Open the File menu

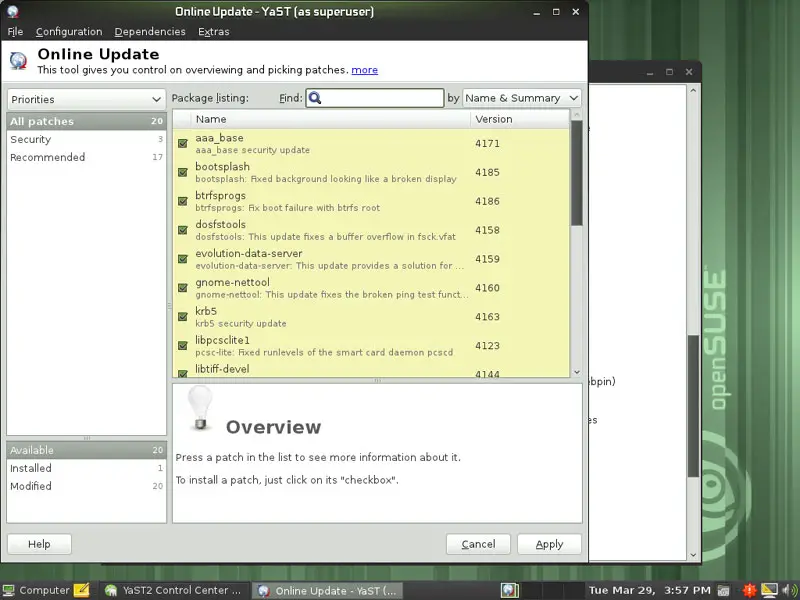click(15, 32)
